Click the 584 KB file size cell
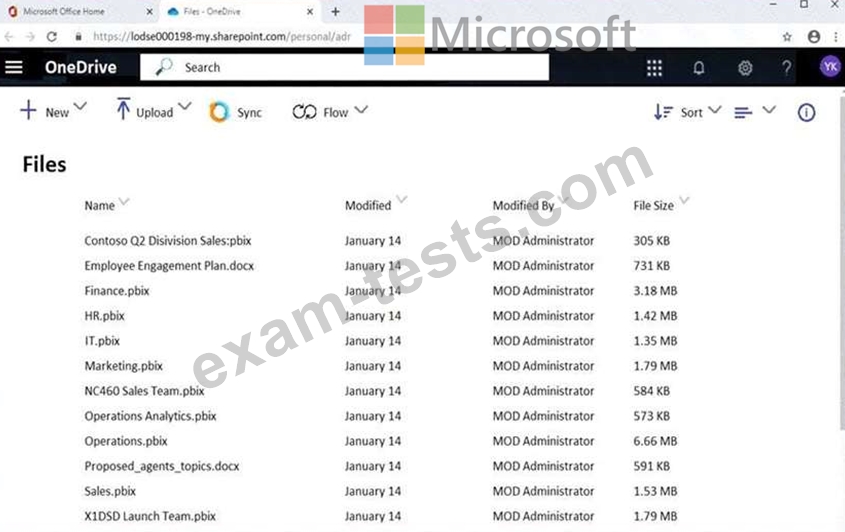Image resolution: width=845 pixels, height=532 pixels. click(652, 391)
